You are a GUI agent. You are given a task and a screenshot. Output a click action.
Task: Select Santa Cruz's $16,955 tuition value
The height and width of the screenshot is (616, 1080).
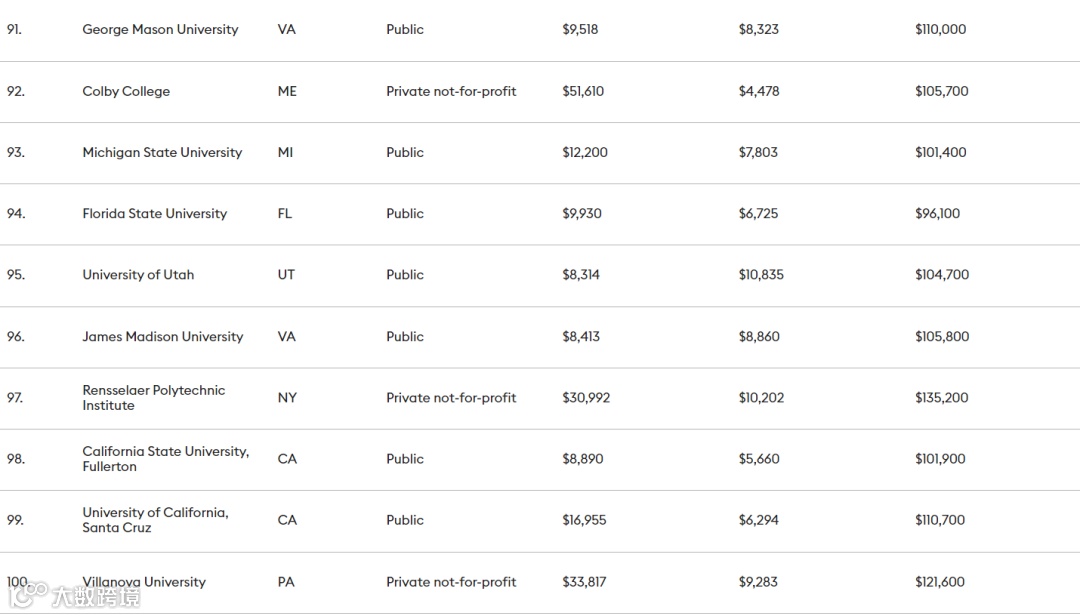tap(584, 520)
